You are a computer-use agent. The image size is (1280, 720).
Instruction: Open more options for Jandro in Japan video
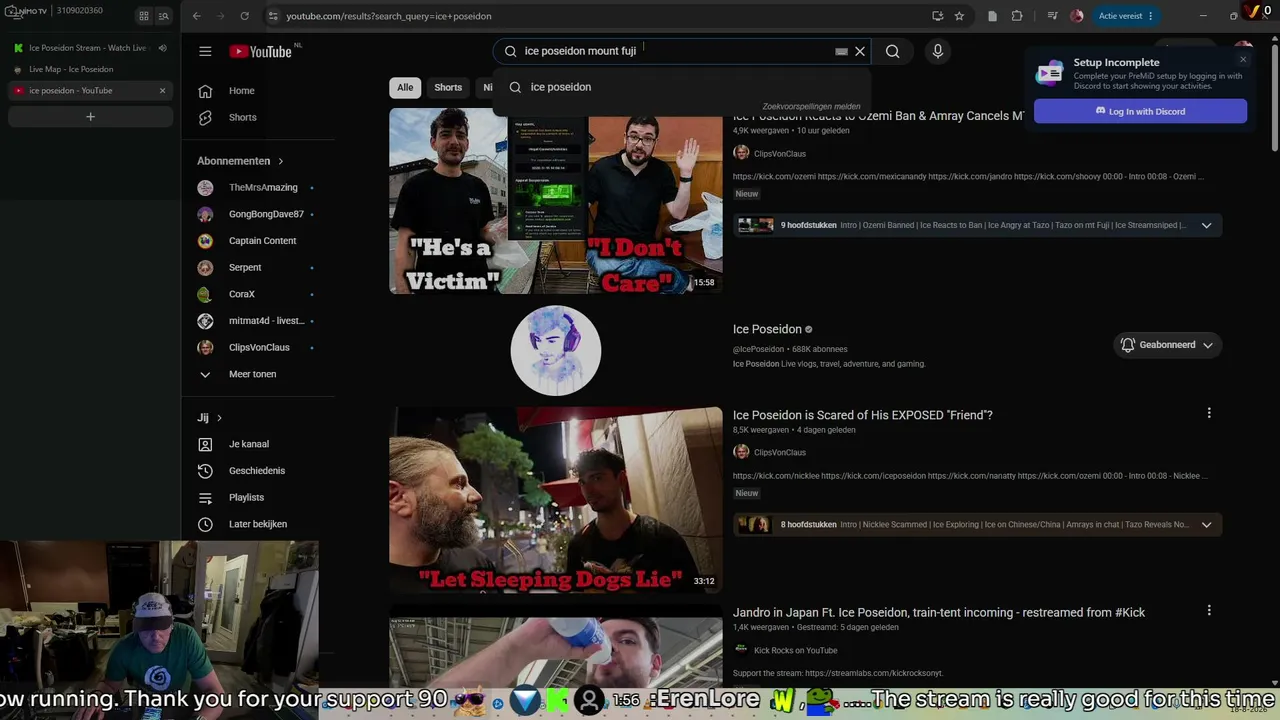click(1209, 610)
